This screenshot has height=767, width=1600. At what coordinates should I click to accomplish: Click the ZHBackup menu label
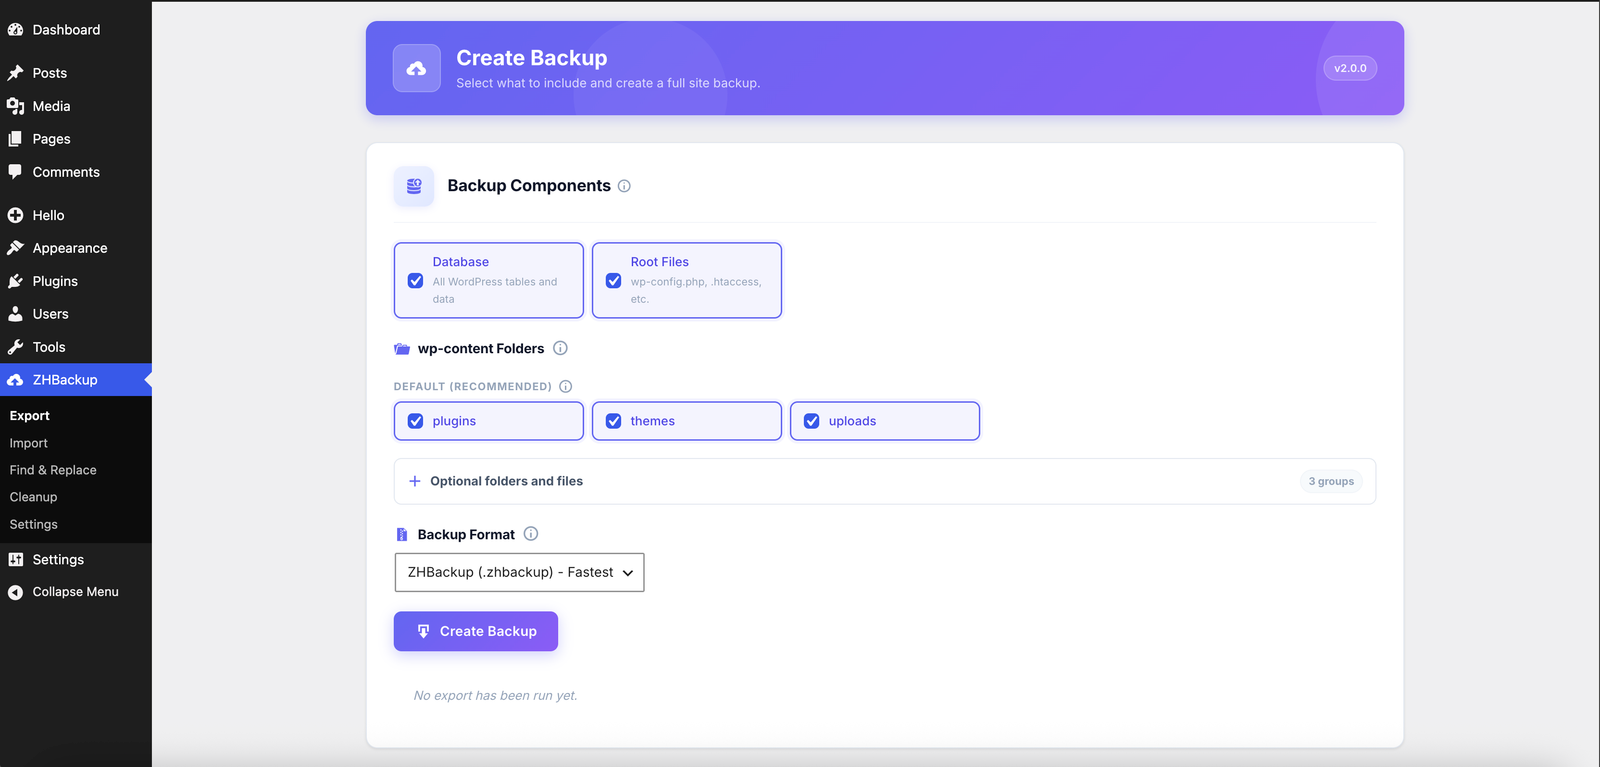point(65,380)
